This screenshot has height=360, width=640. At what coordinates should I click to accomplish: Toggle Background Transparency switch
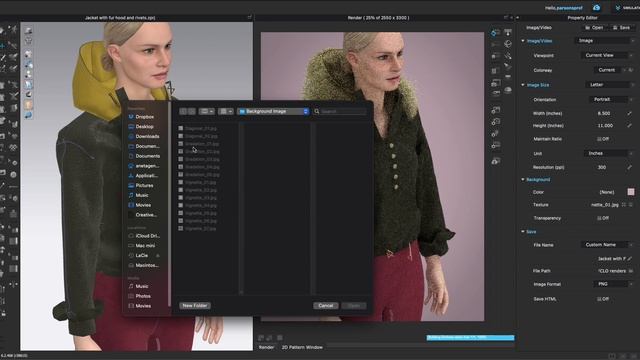tap(602, 218)
